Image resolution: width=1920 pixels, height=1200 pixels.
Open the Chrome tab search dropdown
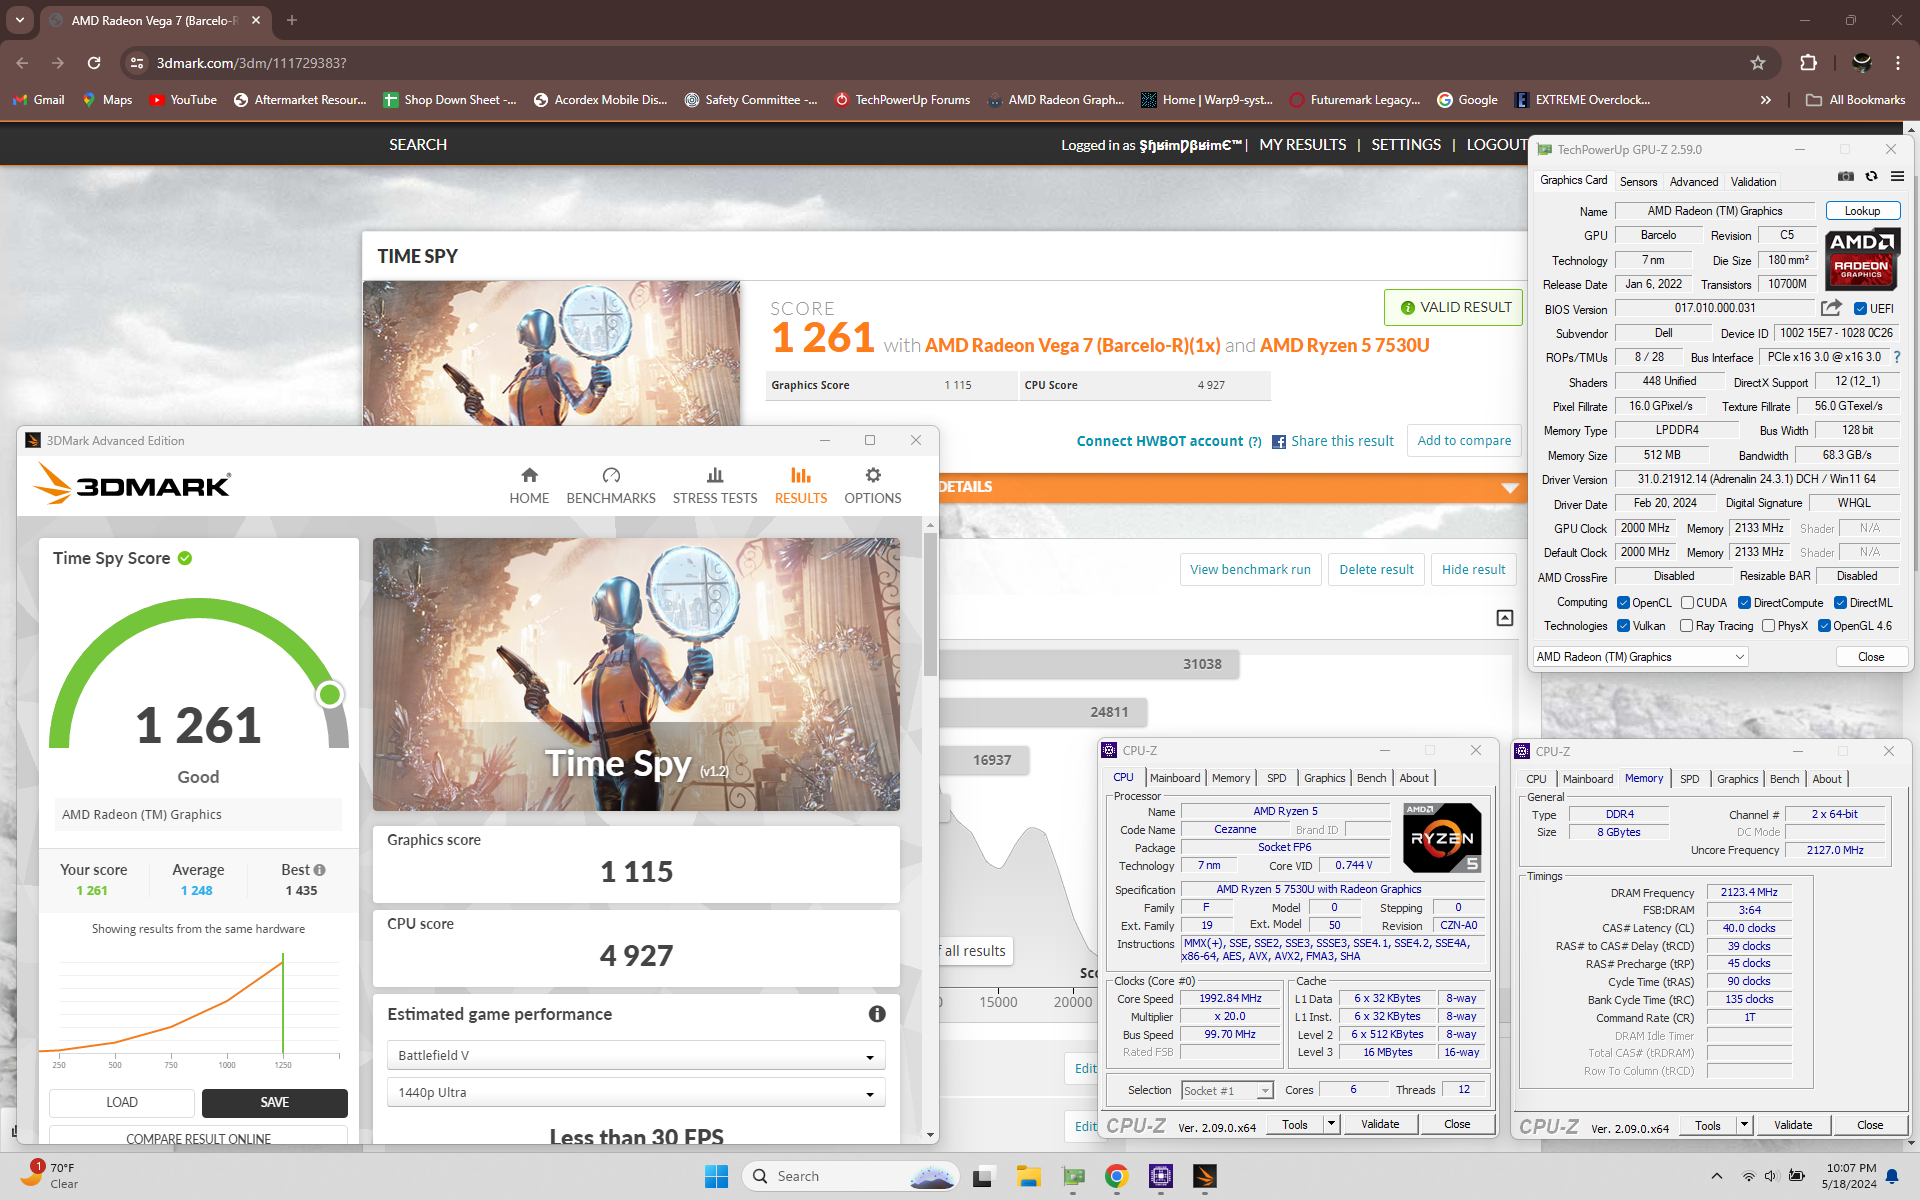[x=20, y=20]
